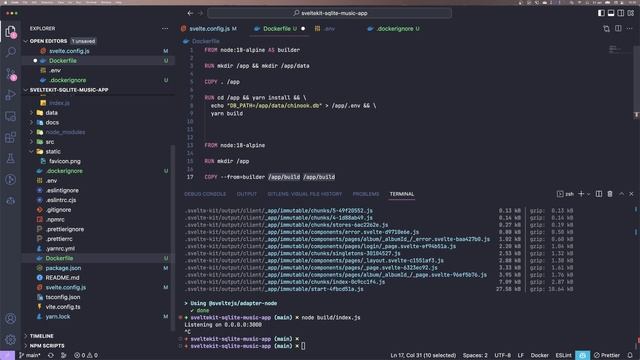Open favicon.png in the explorer
Image resolution: width=640 pixels, height=360 pixels.
point(64,161)
